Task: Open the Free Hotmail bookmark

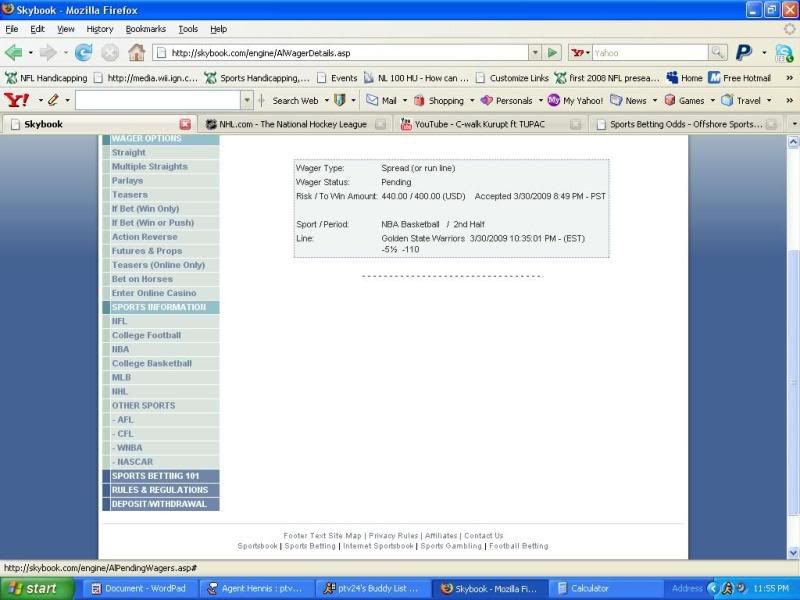Action: [740, 78]
